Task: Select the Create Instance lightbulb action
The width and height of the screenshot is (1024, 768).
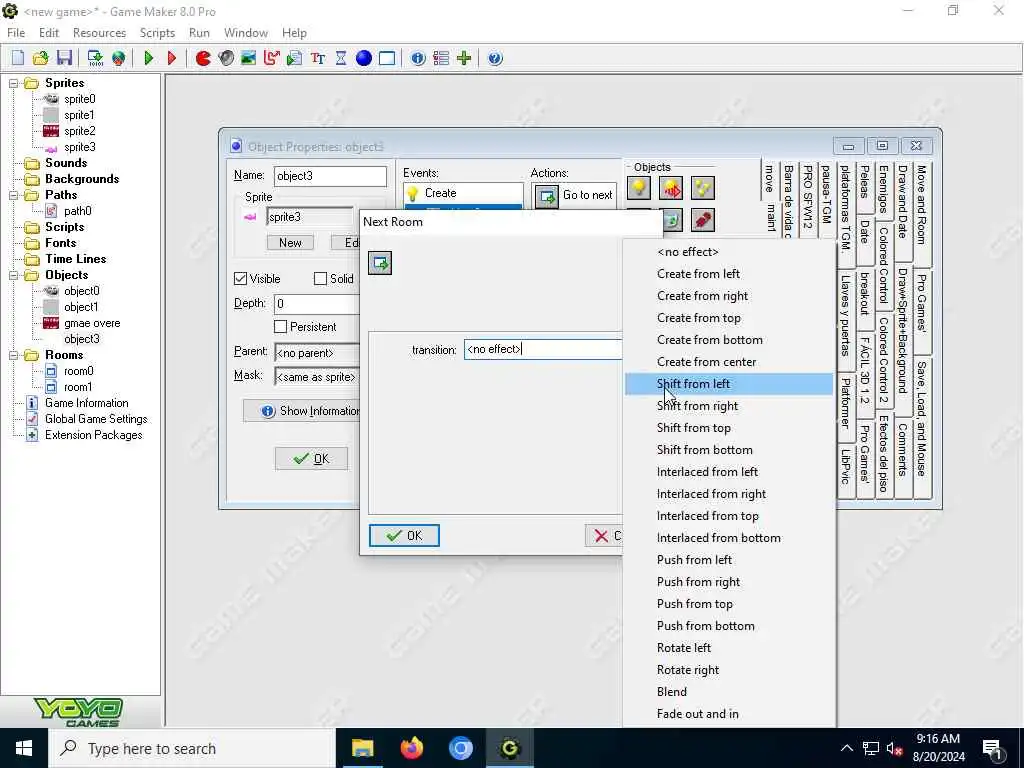Action: (x=639, y=188)
